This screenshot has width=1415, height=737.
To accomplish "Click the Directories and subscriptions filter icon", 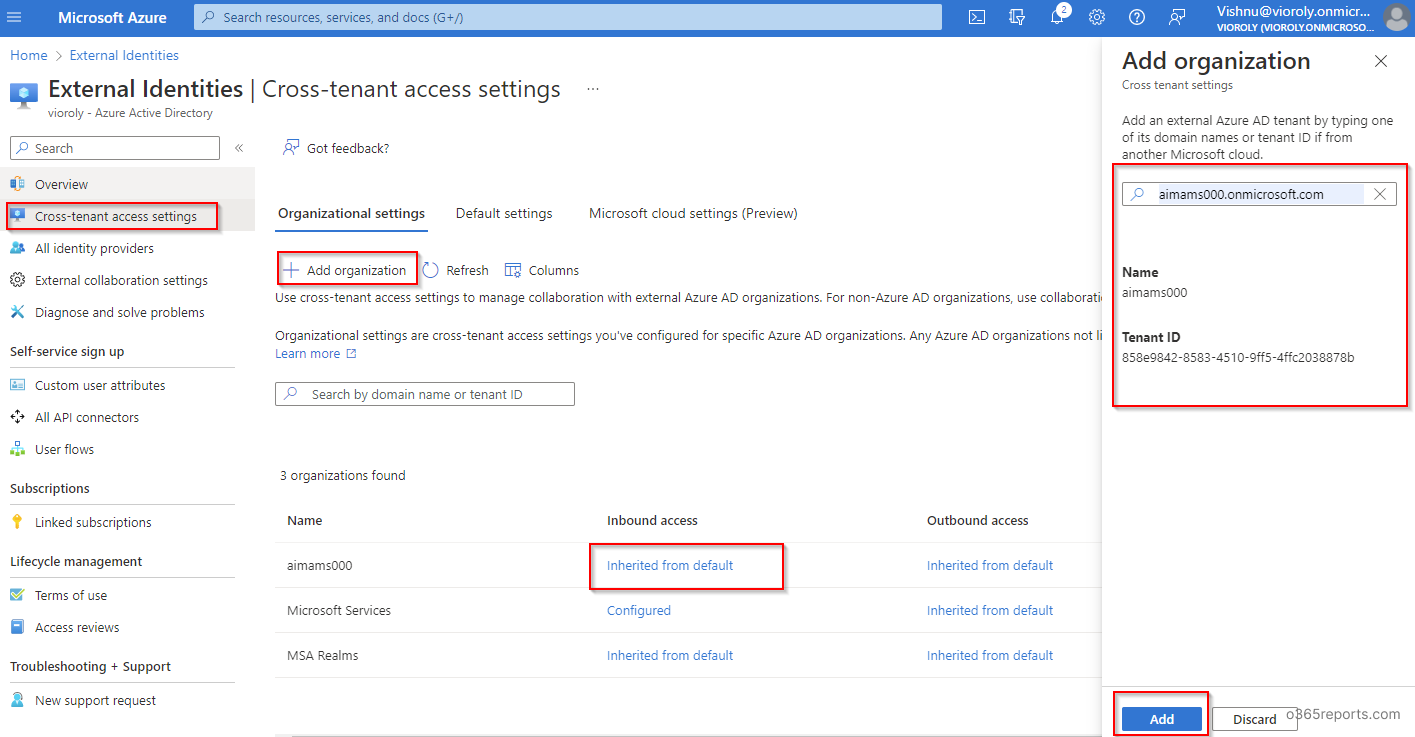I will (x=1017, y=17).
